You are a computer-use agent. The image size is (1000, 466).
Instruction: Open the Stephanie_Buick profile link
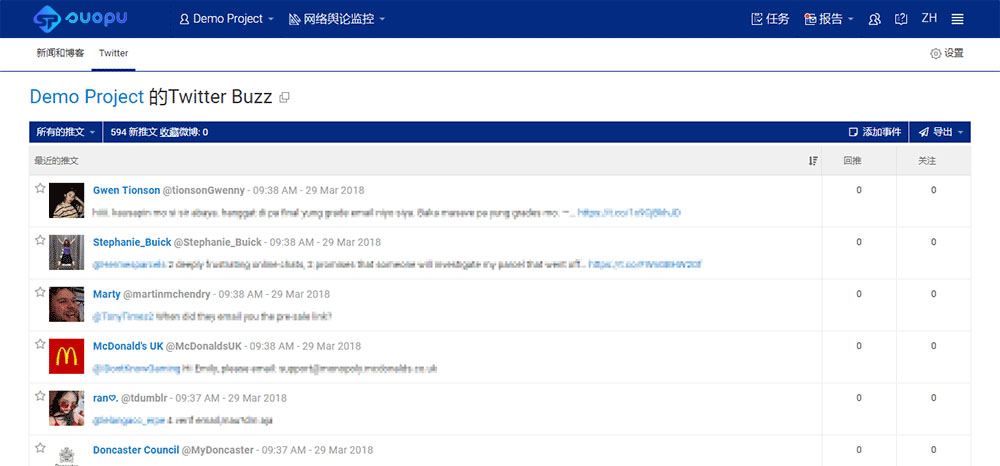point(132,242)
